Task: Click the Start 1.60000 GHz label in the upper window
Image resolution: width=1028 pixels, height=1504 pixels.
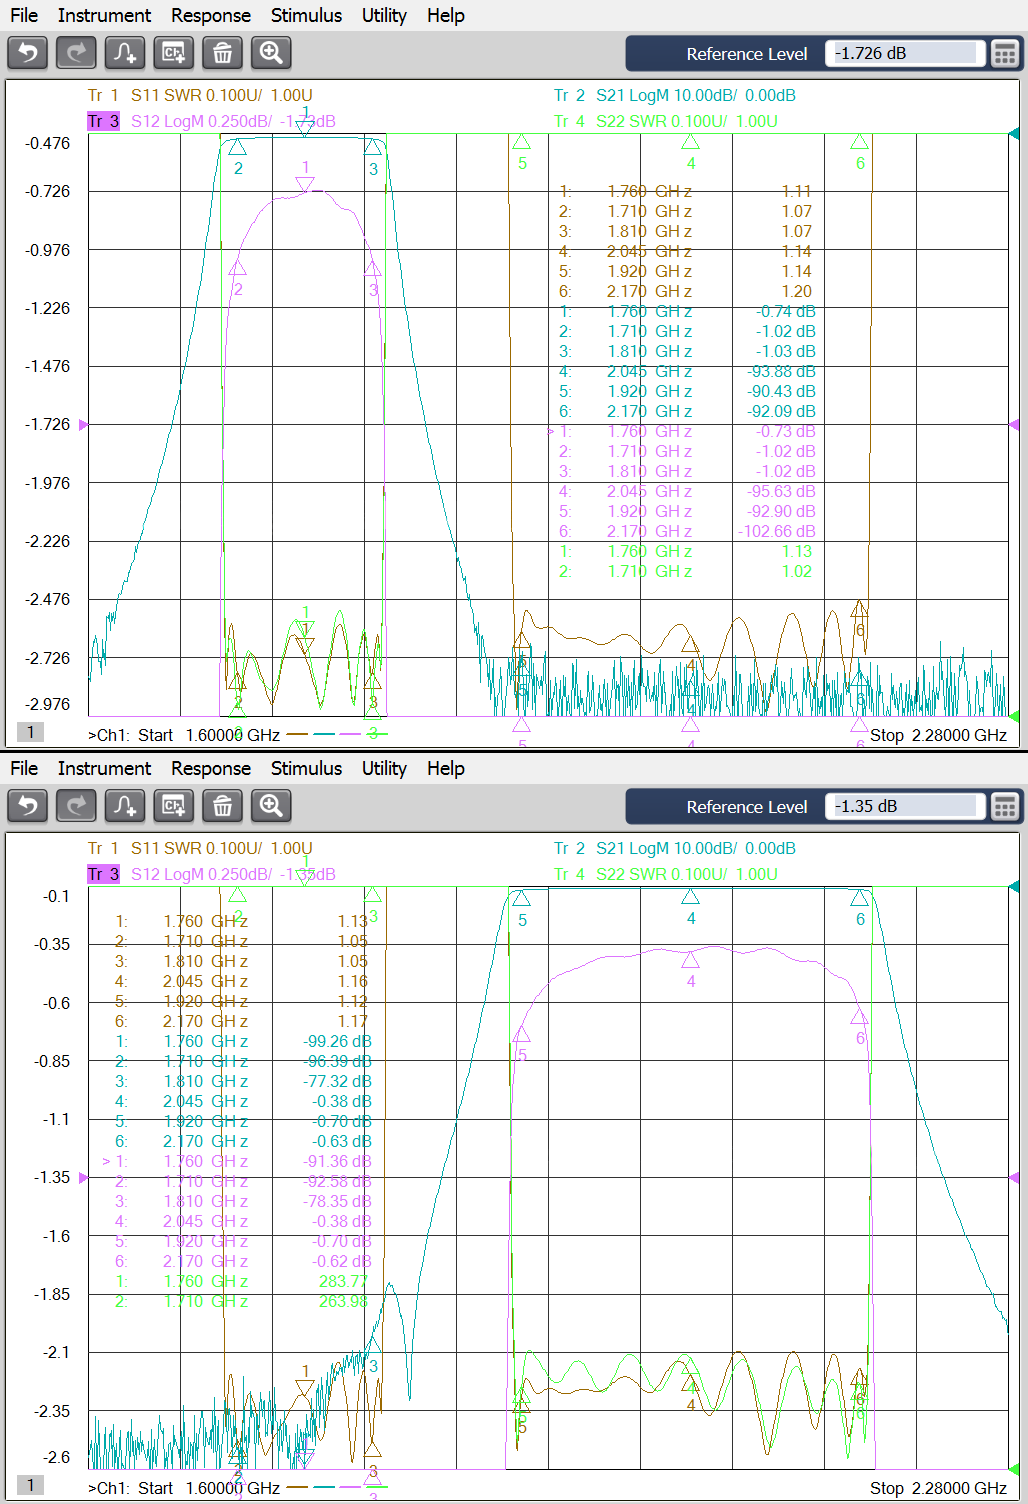Action: [208, 735]
